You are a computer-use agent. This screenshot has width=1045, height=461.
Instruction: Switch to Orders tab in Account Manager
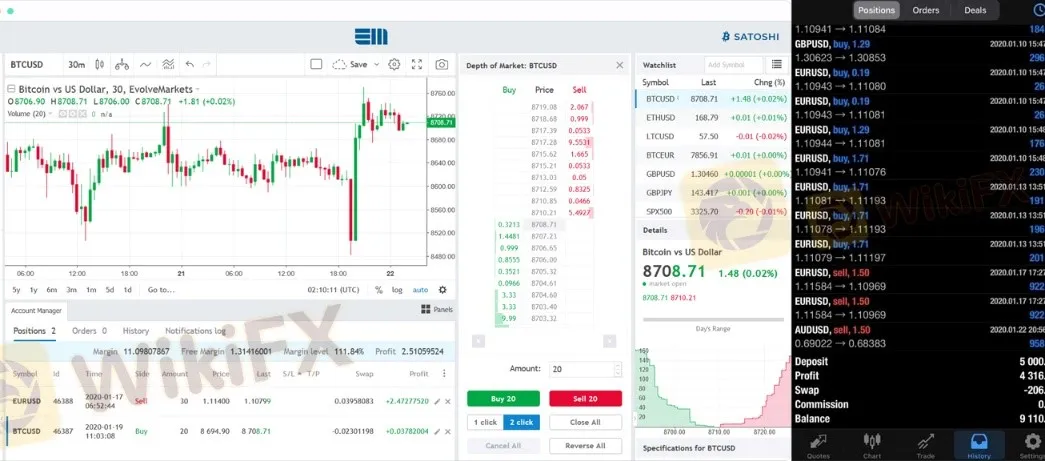89,330
